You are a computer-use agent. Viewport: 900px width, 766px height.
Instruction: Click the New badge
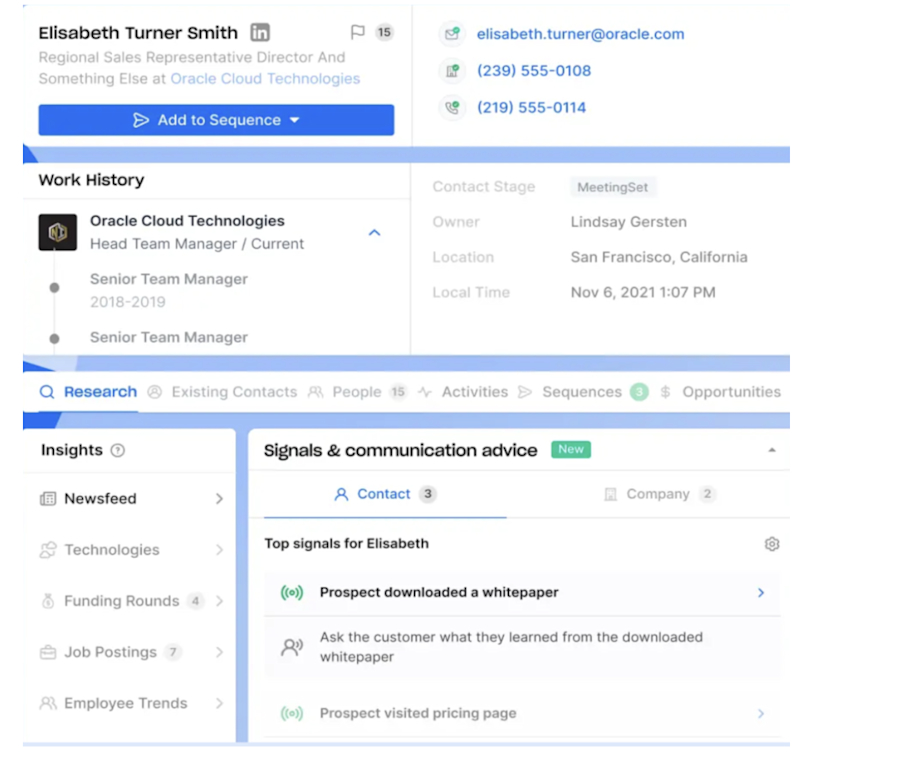(x=571, y=449)
